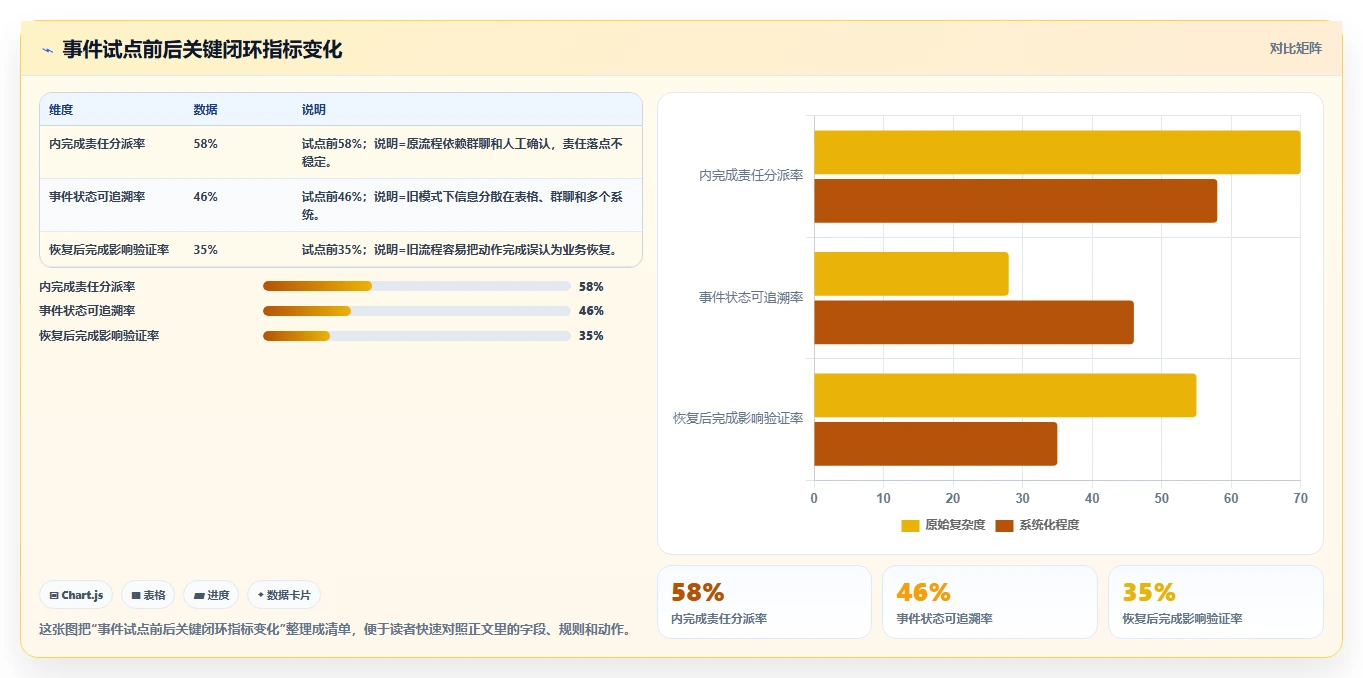
Task: Click the x-axis tick label 70
Action: [x=1300, y=498]
